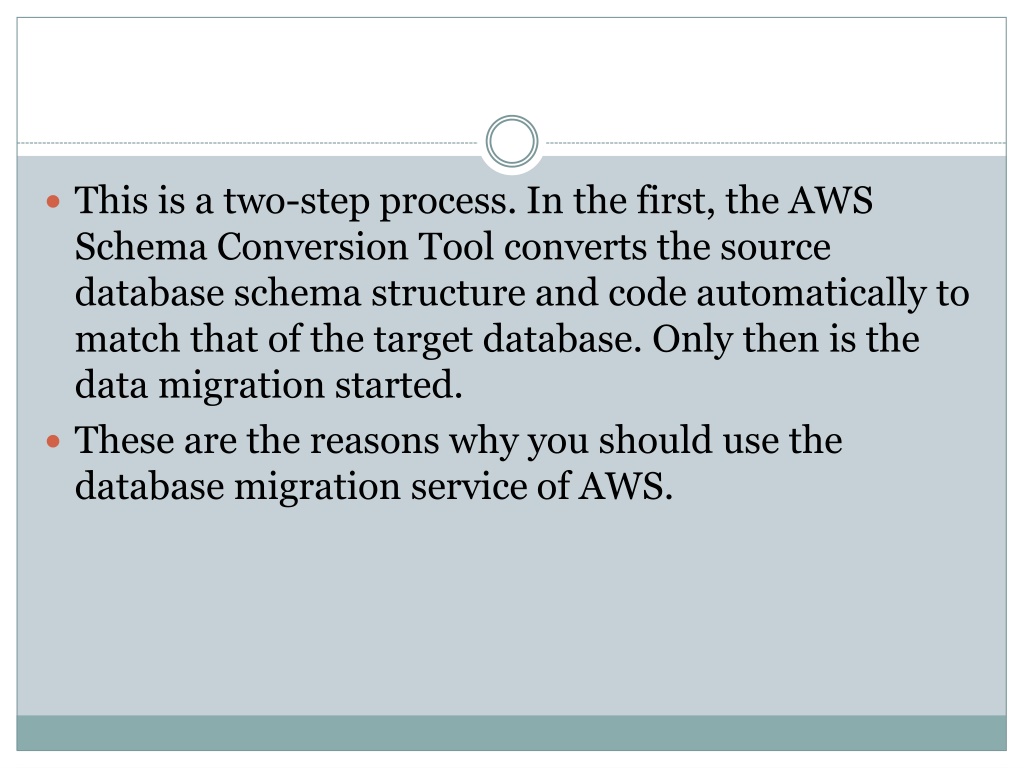Click the dashed divider line right of circle

coord(776,142)
